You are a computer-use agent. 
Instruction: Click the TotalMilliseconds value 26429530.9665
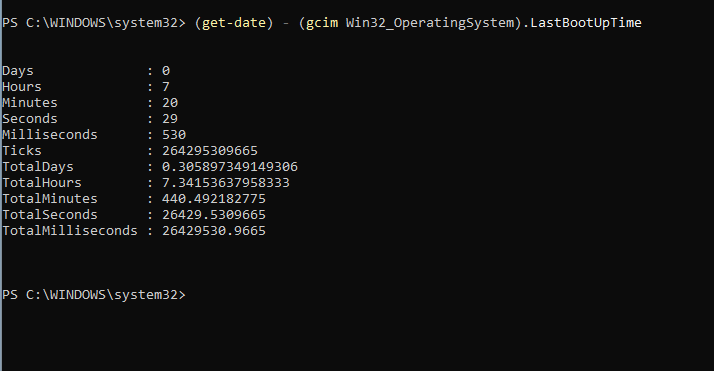(x=214, y=230)
